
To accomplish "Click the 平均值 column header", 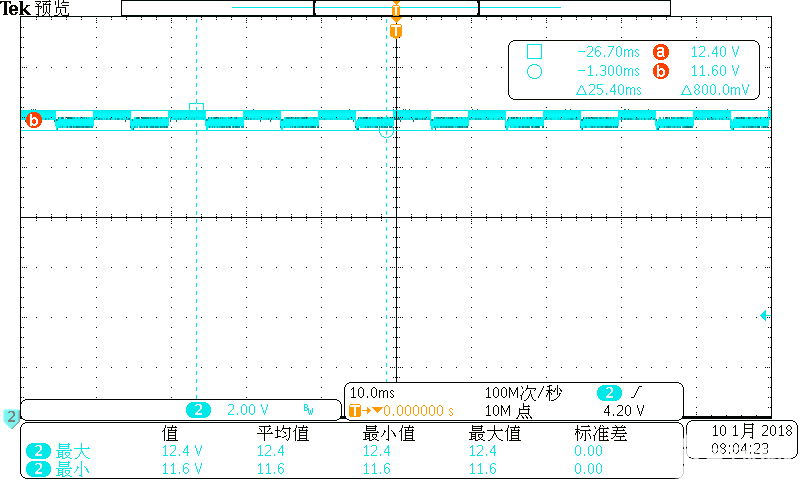I will click(283, 433).
